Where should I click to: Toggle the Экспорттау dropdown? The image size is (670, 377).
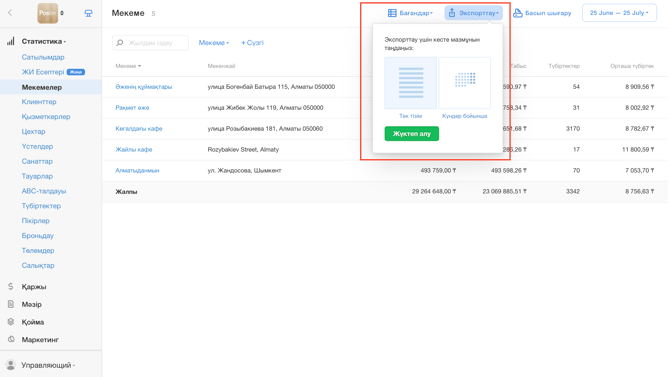(473, 13)
